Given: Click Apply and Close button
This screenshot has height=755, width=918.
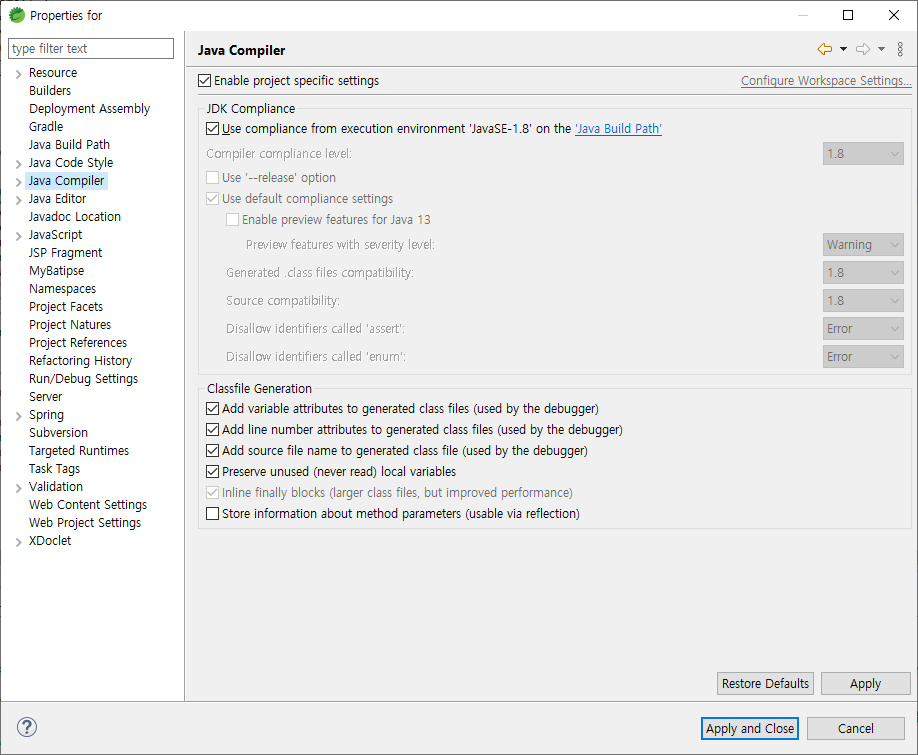Looking at the screenshot, I should click(x=750, y=729).
